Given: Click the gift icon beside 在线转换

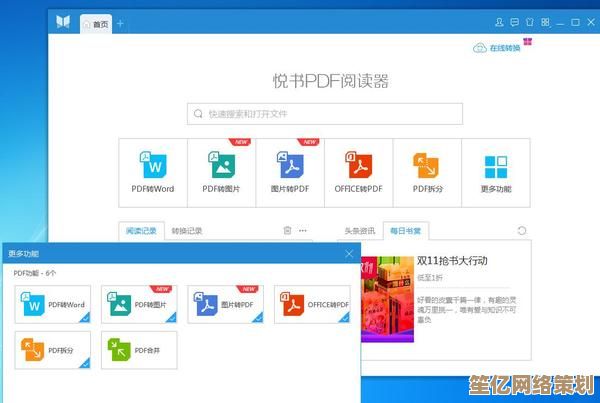Looking at the screenshot, I should pyautogui.click(x=528, y=41).
